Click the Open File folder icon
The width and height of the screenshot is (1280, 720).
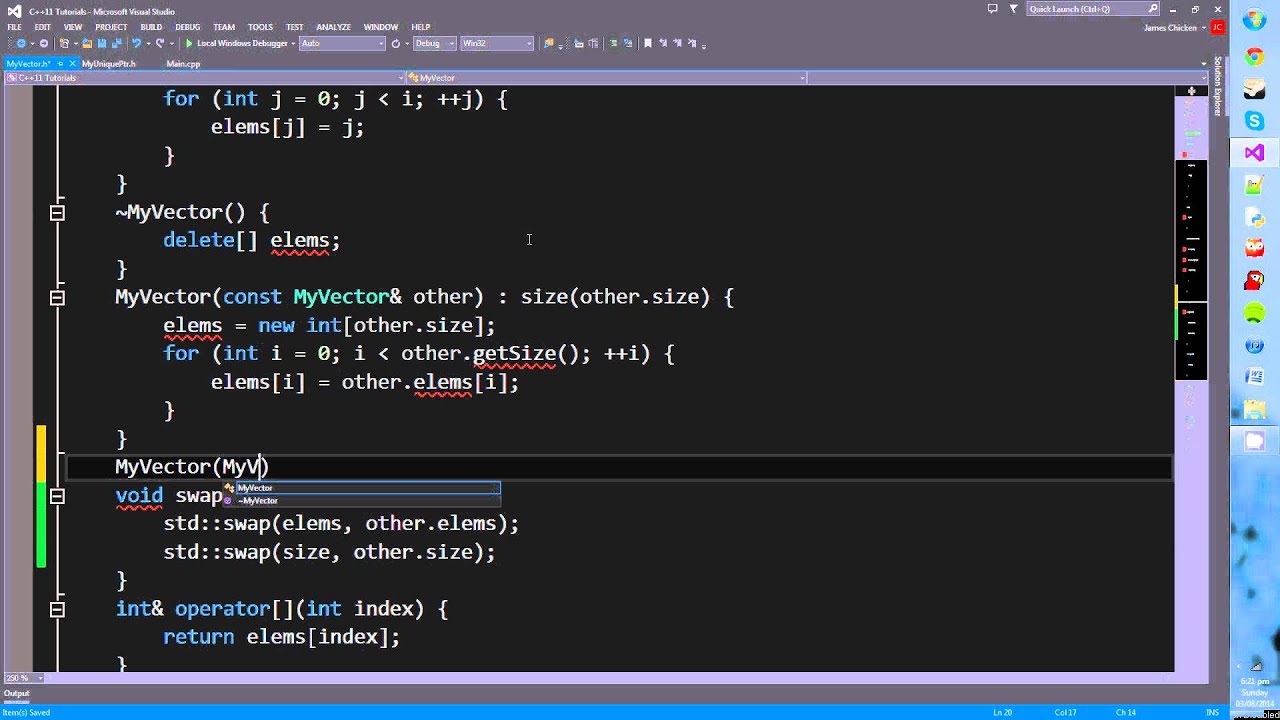tap(87, 43)
